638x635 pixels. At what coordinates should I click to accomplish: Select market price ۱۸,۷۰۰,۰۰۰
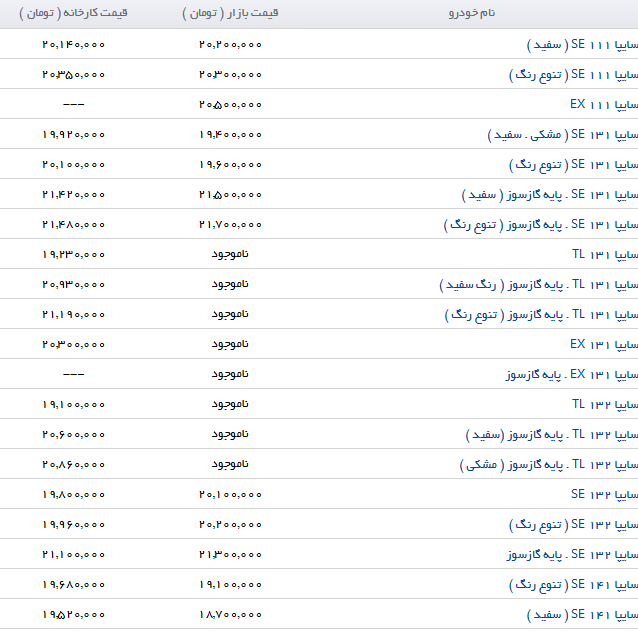tap(230, 614)
